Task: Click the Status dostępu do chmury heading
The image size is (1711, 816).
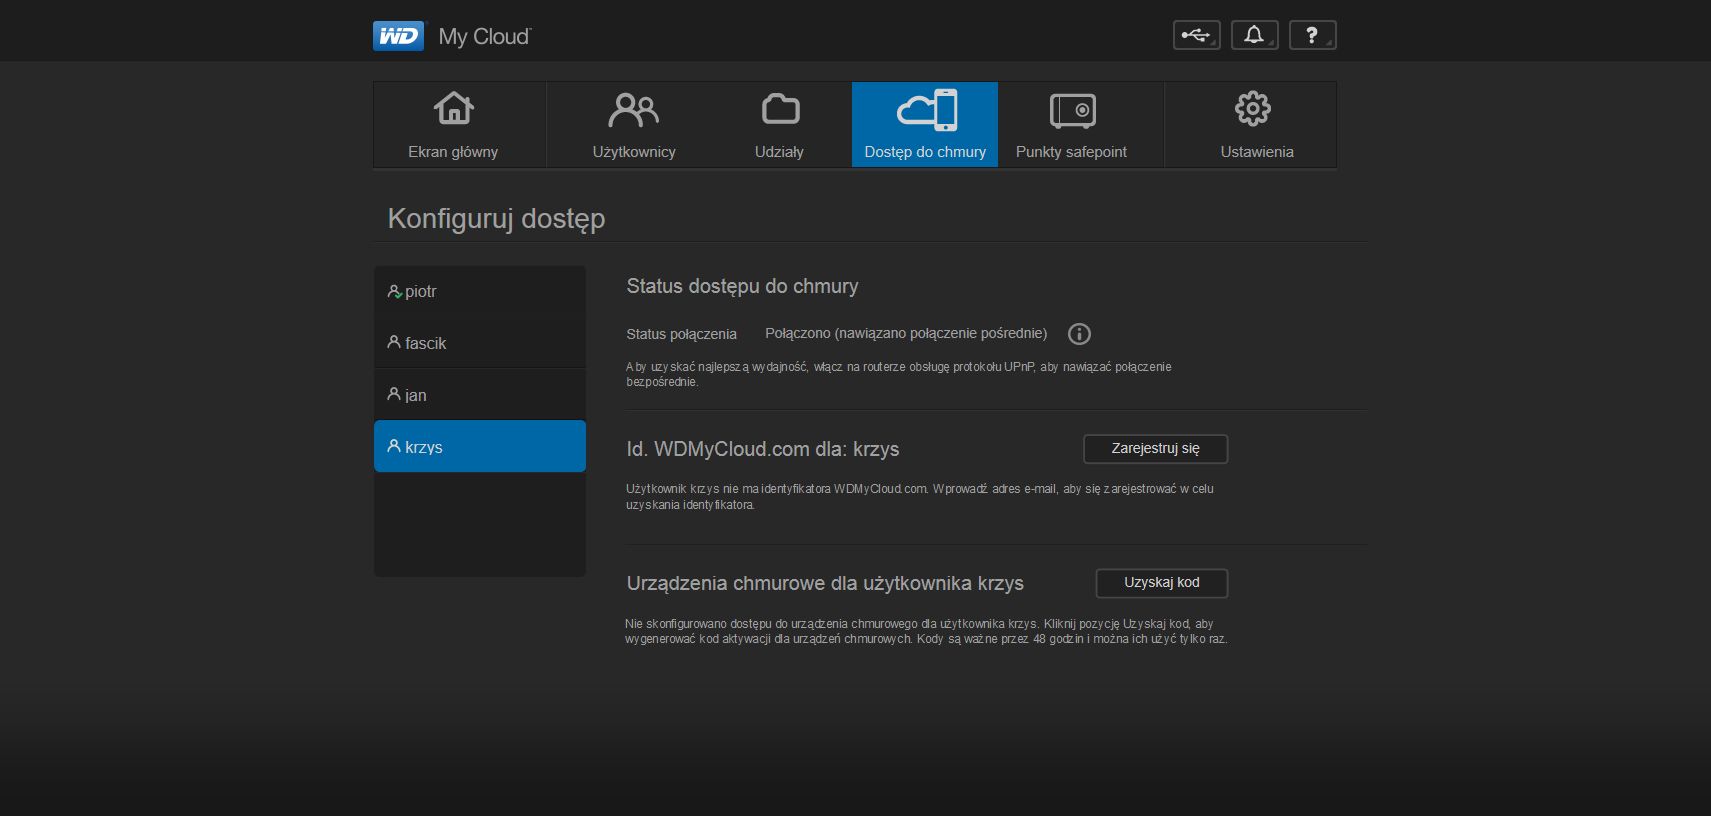Action: pyautogui.click(x=742, y=287)
